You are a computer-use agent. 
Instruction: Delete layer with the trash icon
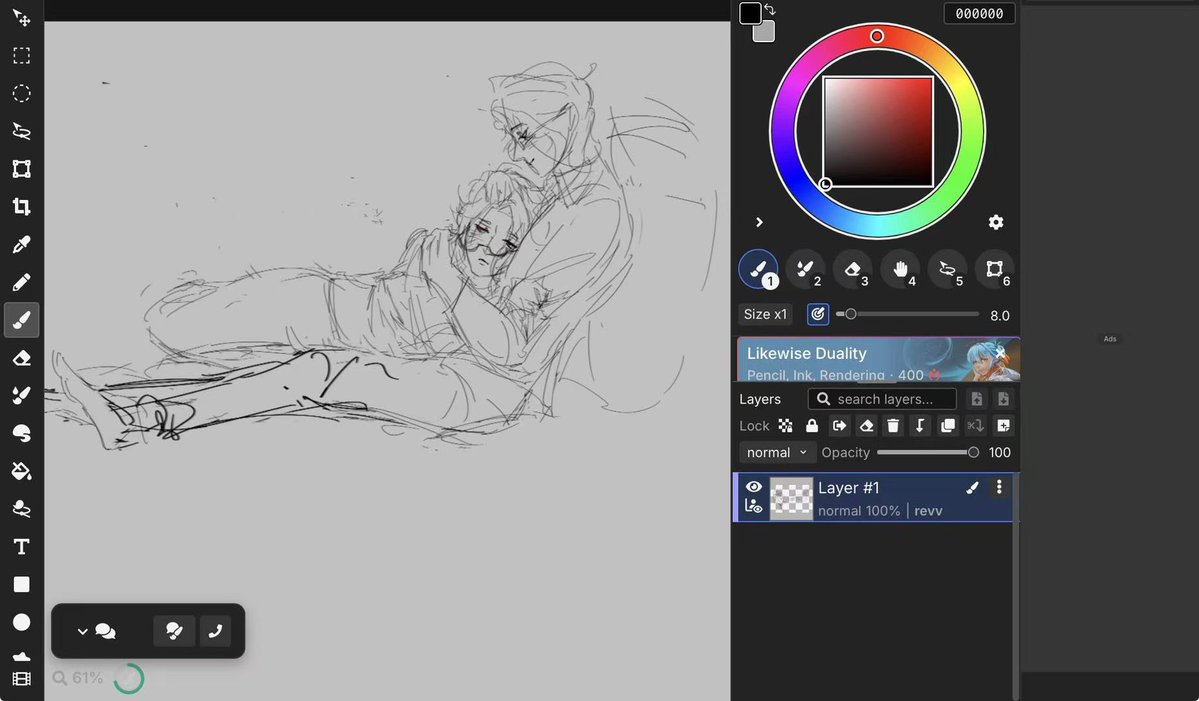click(893, 426)
